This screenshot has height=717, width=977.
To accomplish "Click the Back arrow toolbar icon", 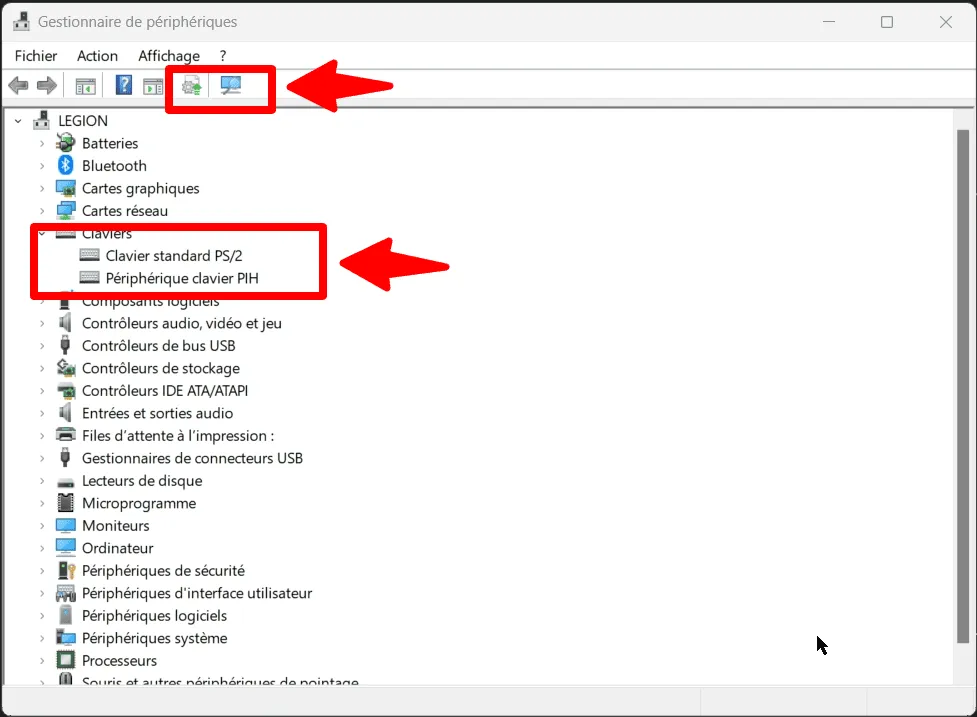I will point(19,85).
